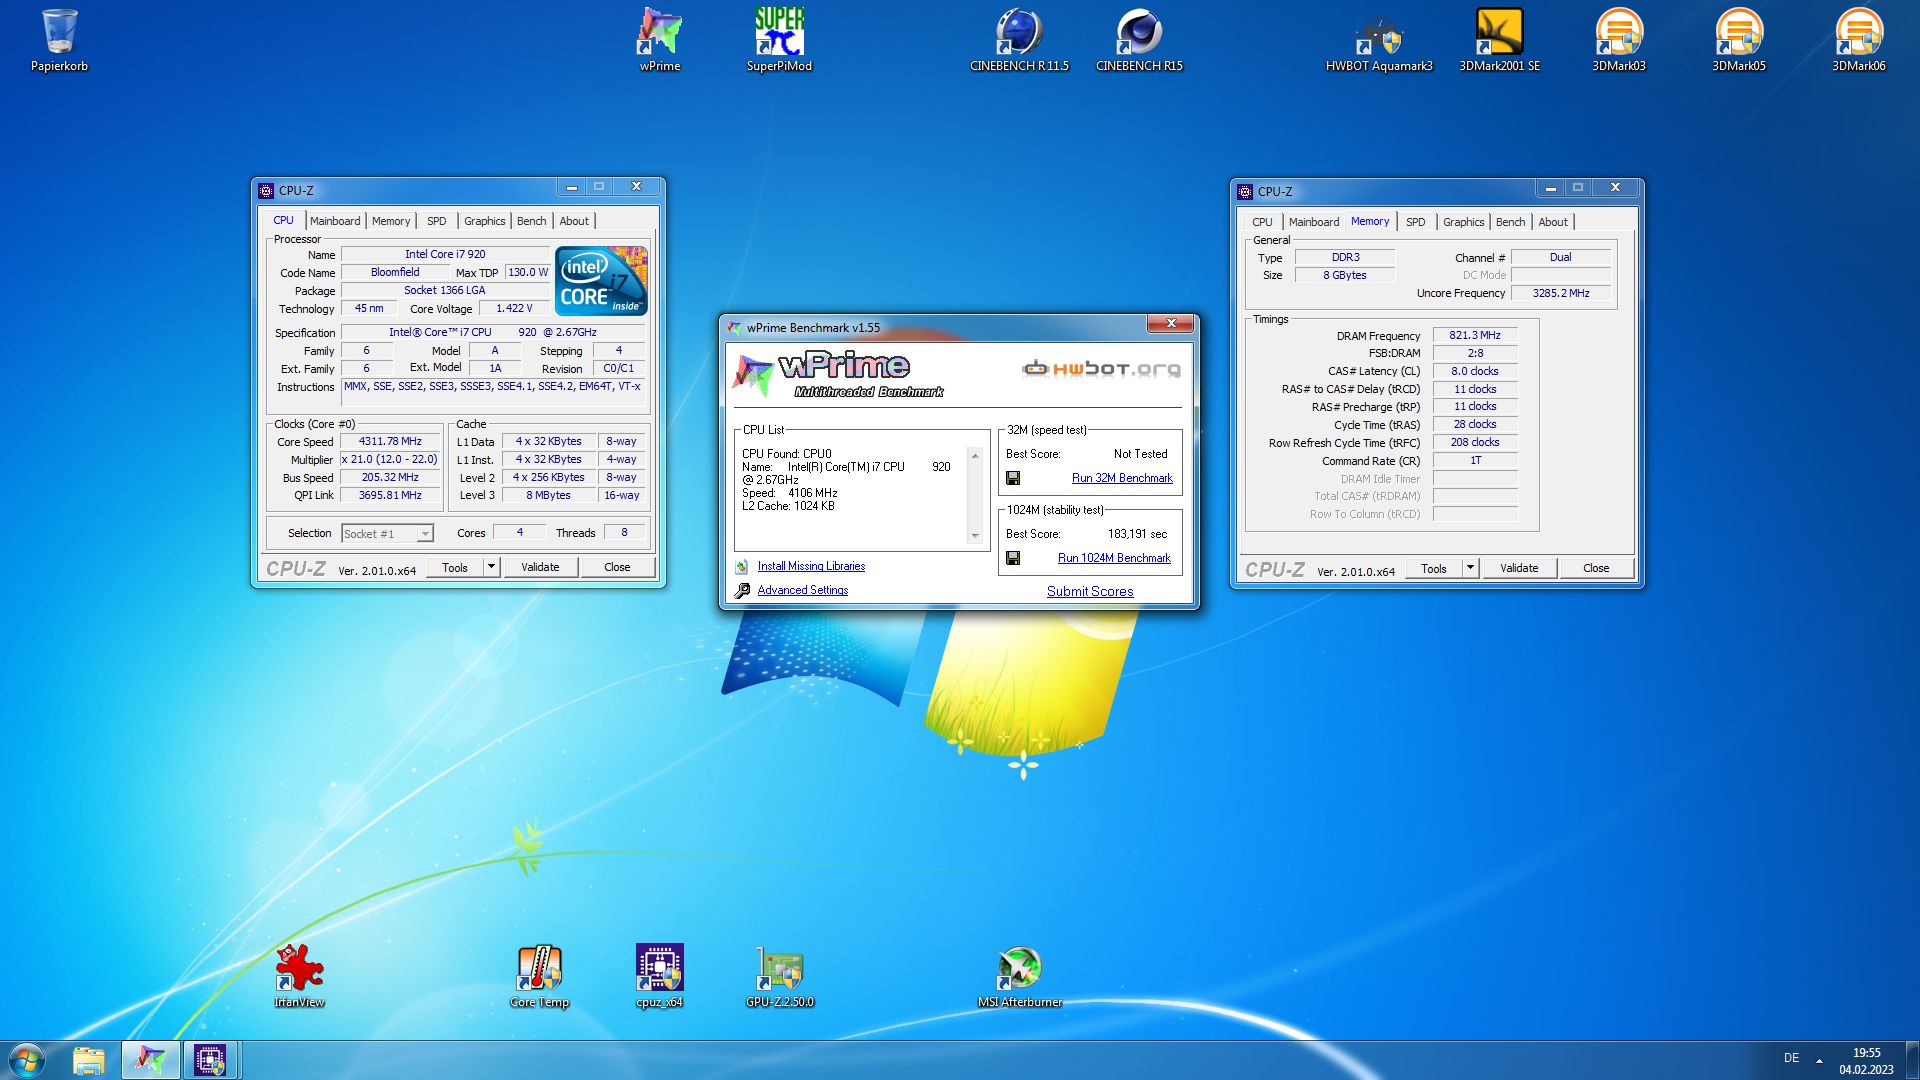This screenshot has height=1080, width=1920.
Task: Click Close button in left CPU-Z
Action: (617, 567)
